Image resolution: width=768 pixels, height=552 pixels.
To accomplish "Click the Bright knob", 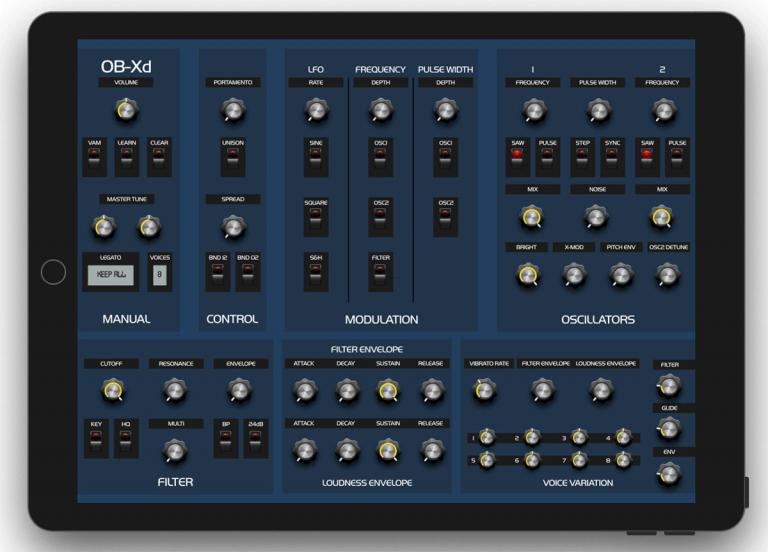I will [528, 275].
